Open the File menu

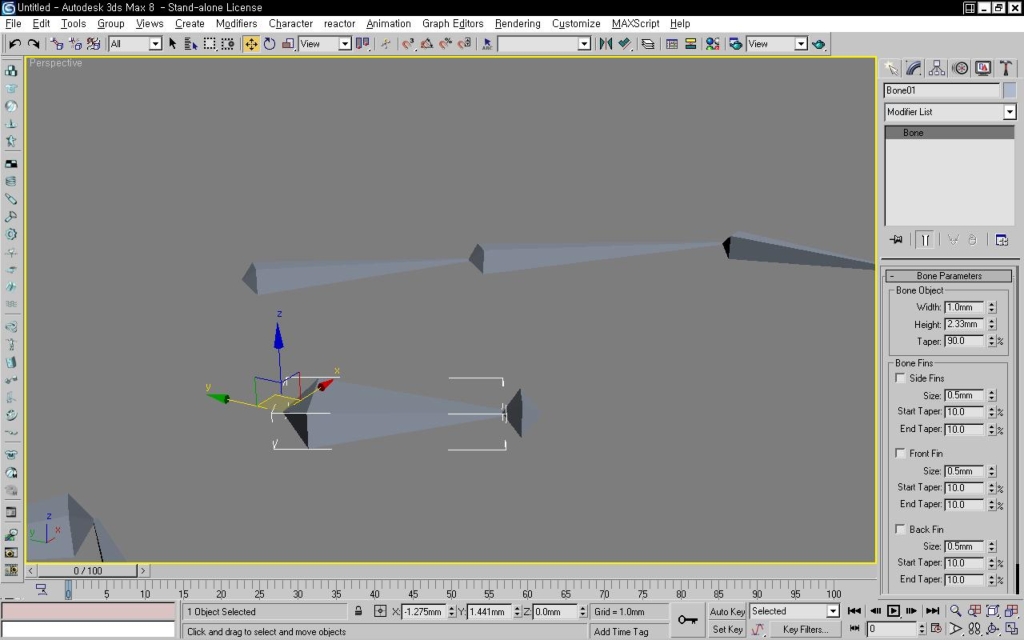(x=13, y=24)
